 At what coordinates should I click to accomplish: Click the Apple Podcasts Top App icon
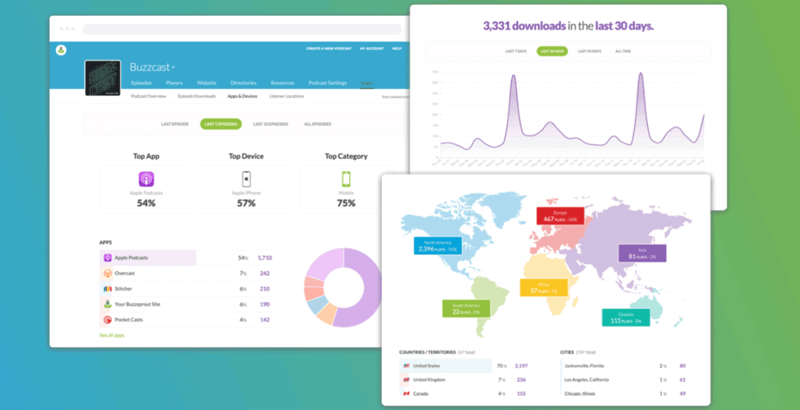tap(146, 179)
